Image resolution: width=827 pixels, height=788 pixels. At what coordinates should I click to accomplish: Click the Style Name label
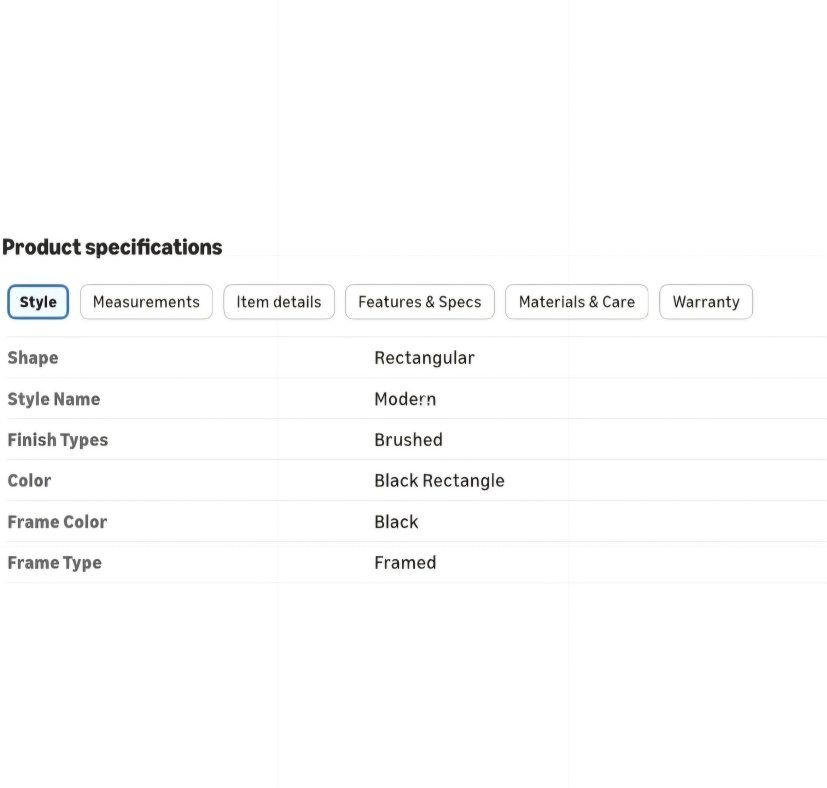54,399
